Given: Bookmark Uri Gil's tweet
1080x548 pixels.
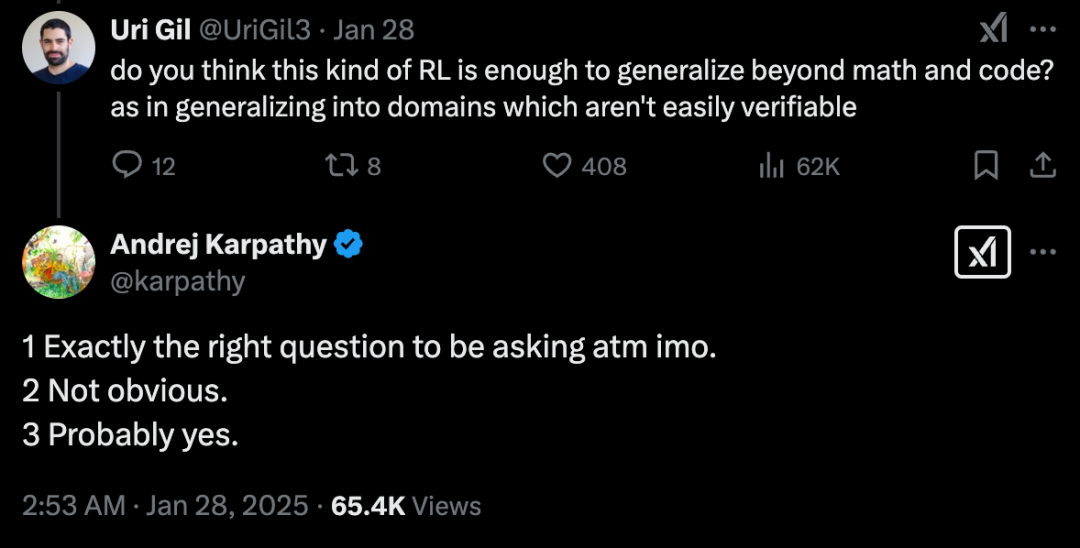Looking at the screenshot, I should [986, 165].
